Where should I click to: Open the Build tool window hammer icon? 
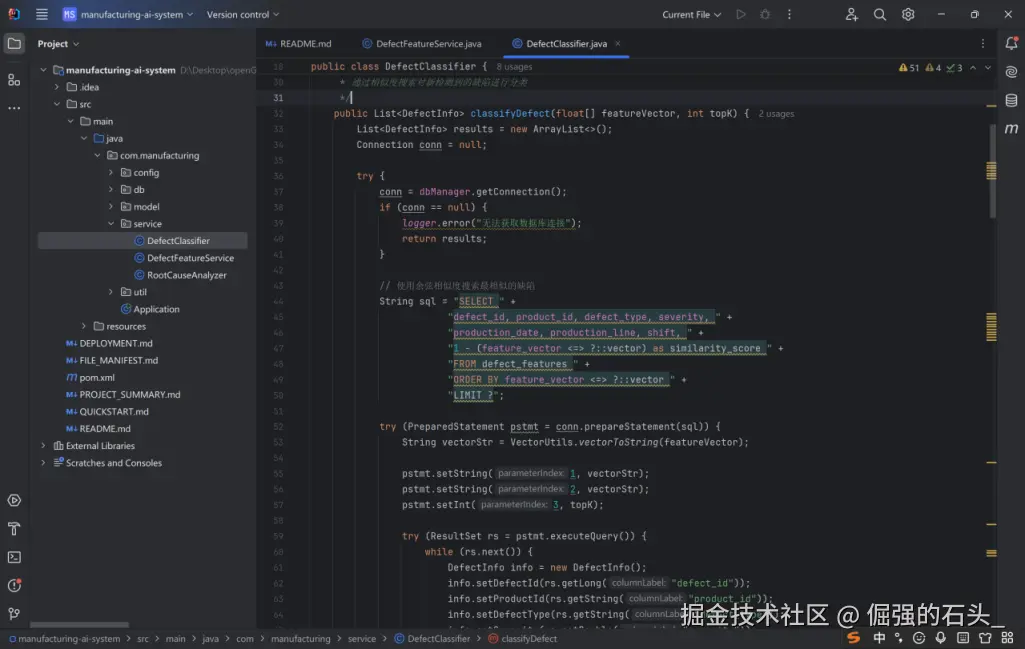14,529
